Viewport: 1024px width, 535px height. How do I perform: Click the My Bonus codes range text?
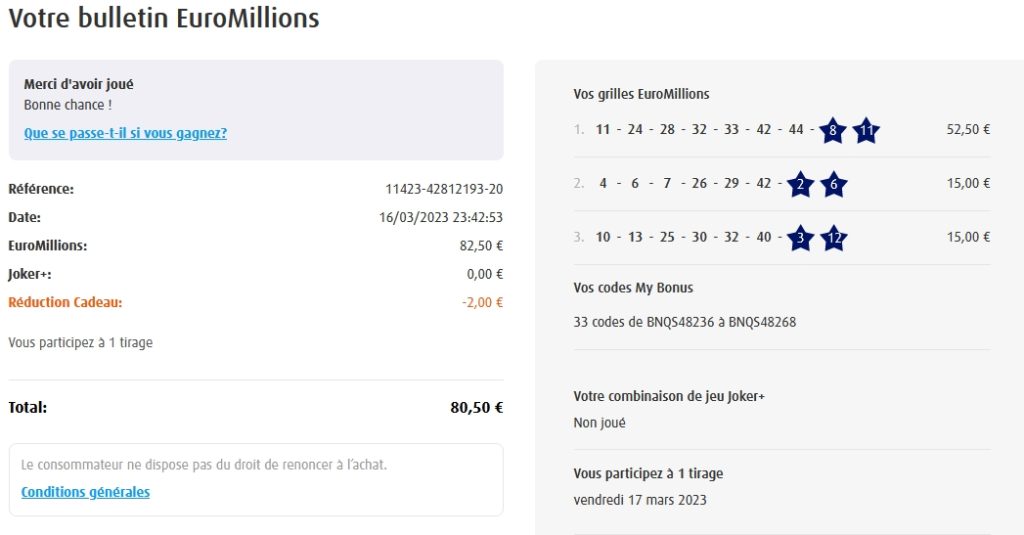[685, 322]
